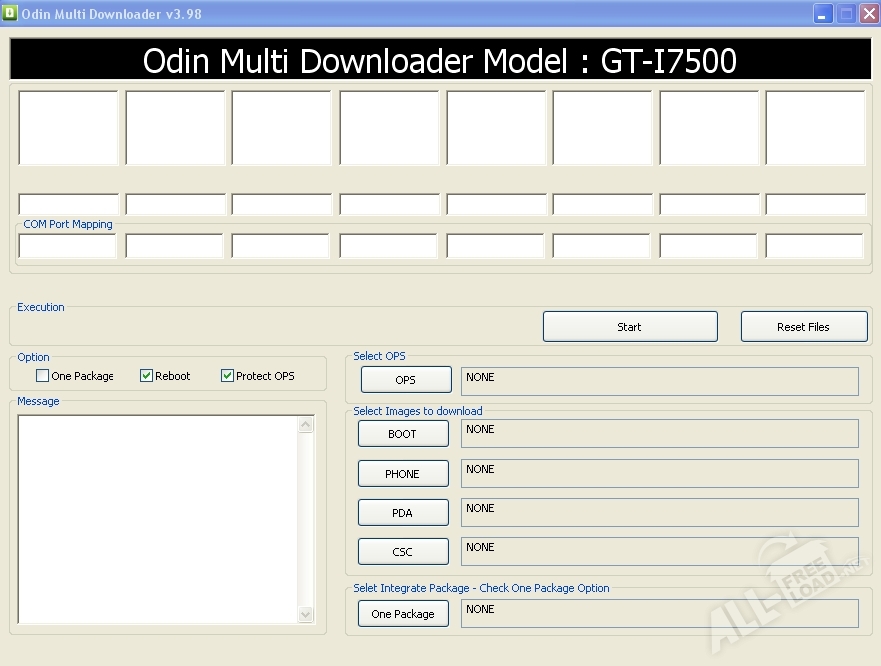Click the Reset Files button
Viewport: 881px width, 666px height.
click(803, 327)
